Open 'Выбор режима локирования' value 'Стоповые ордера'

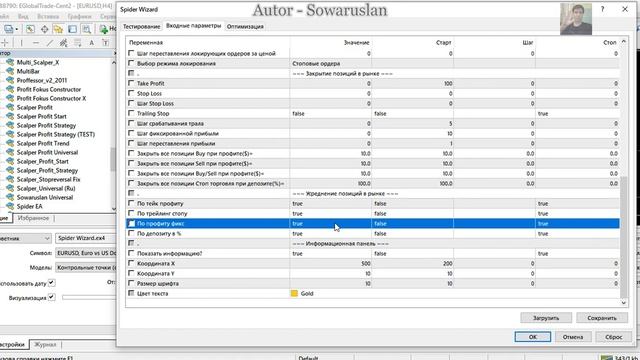pos(331,63)
